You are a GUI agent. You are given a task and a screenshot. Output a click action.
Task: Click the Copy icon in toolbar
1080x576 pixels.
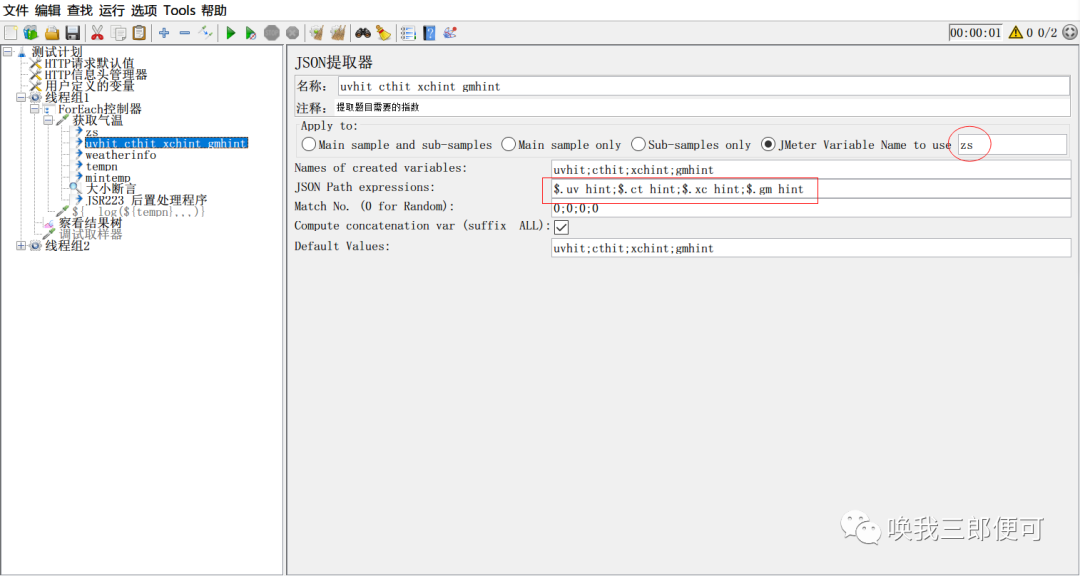[x=118, y=32]
